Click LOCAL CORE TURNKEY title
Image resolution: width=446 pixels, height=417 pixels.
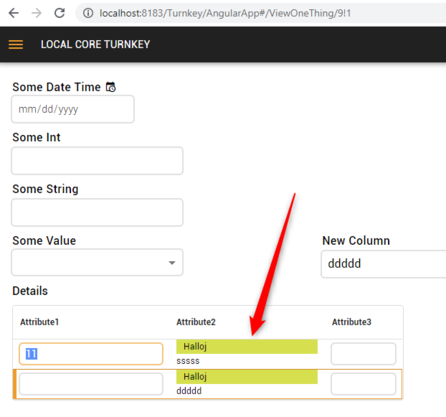coord(95,44)
